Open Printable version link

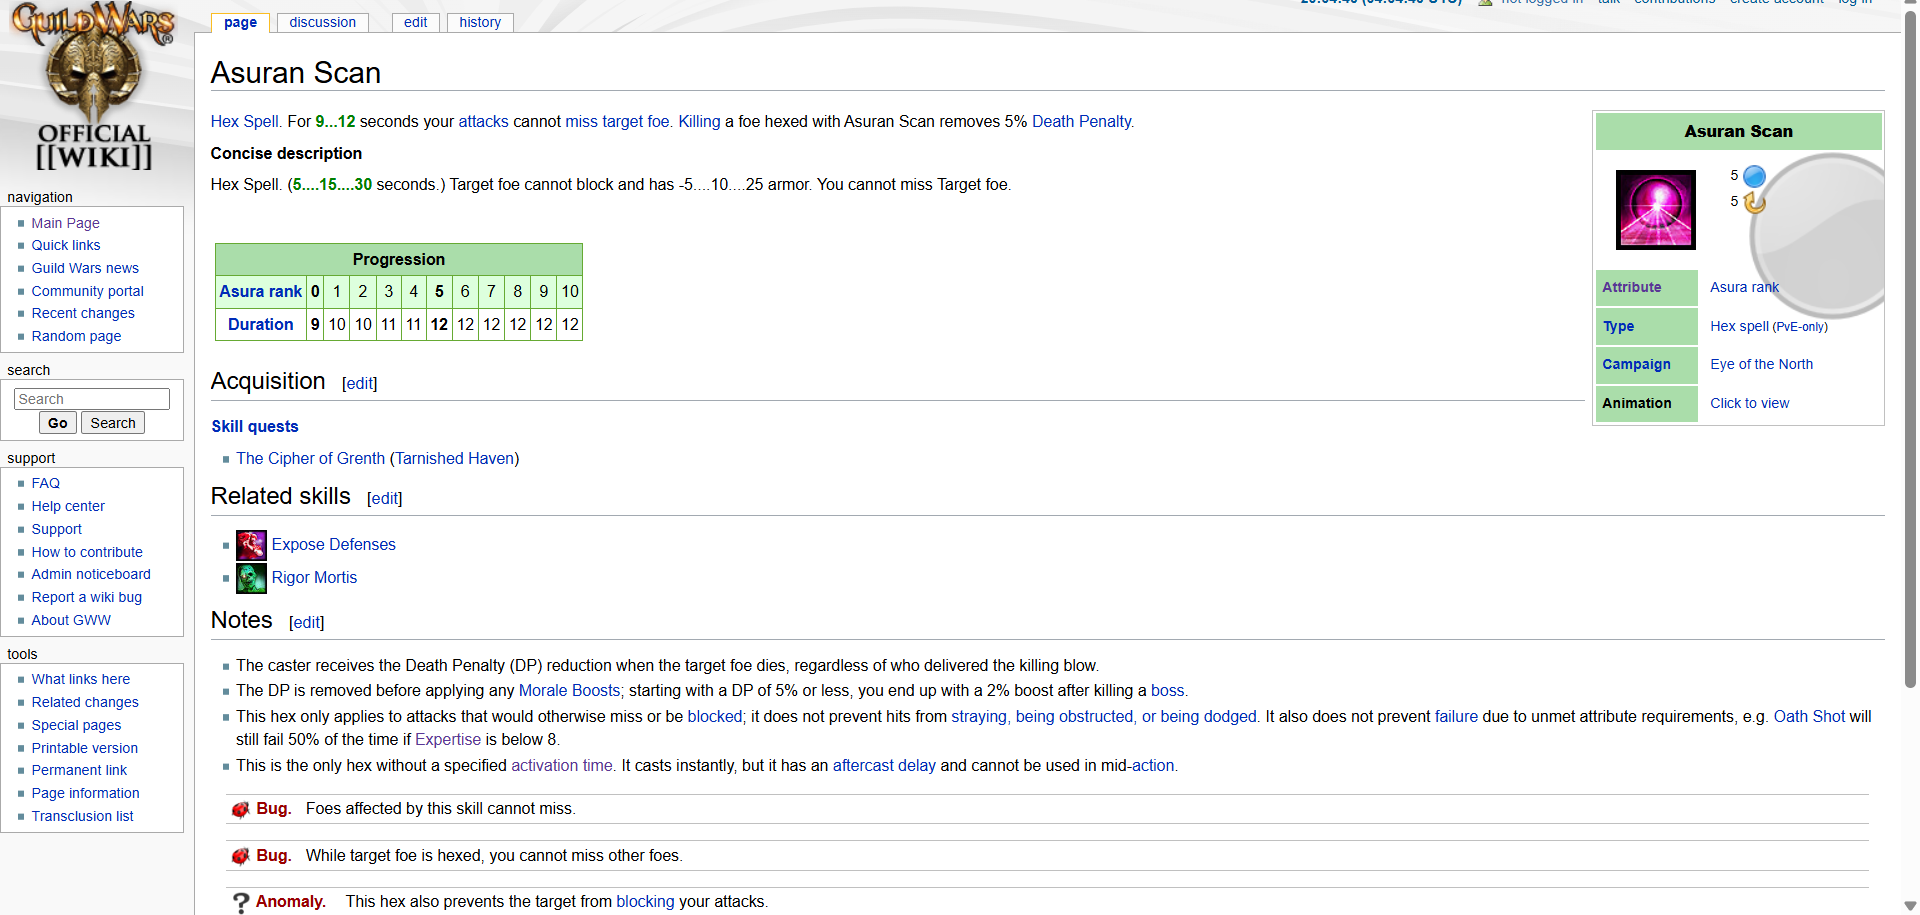point(84,748)
